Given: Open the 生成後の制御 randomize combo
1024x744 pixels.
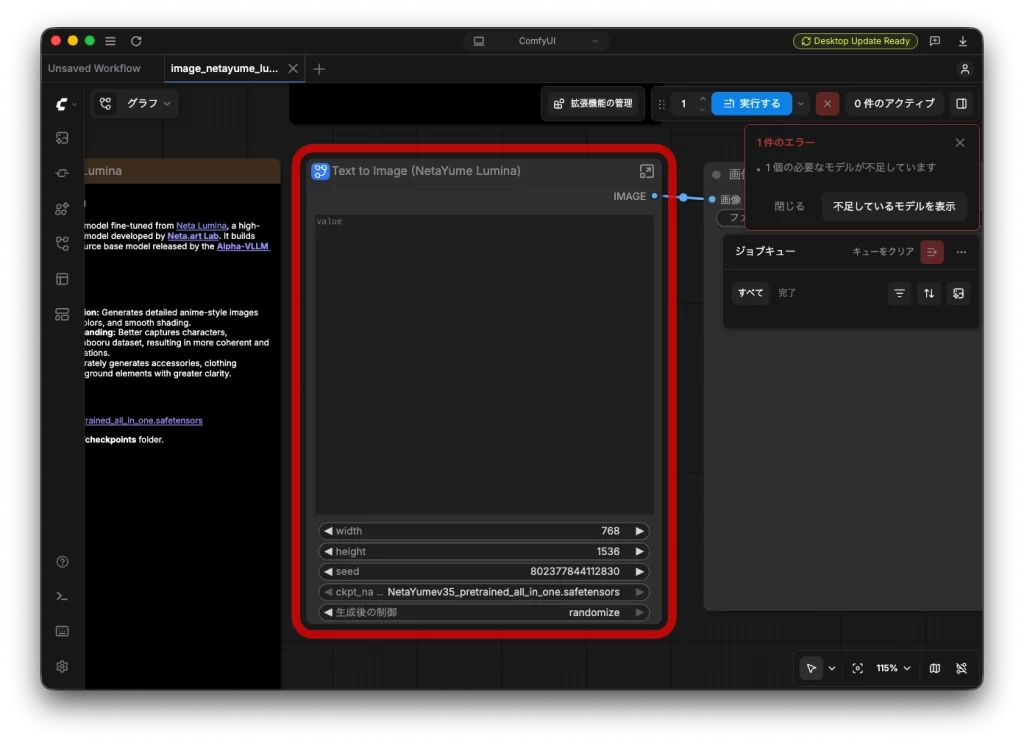Looking at the screenshot, I should coord(484,612).
